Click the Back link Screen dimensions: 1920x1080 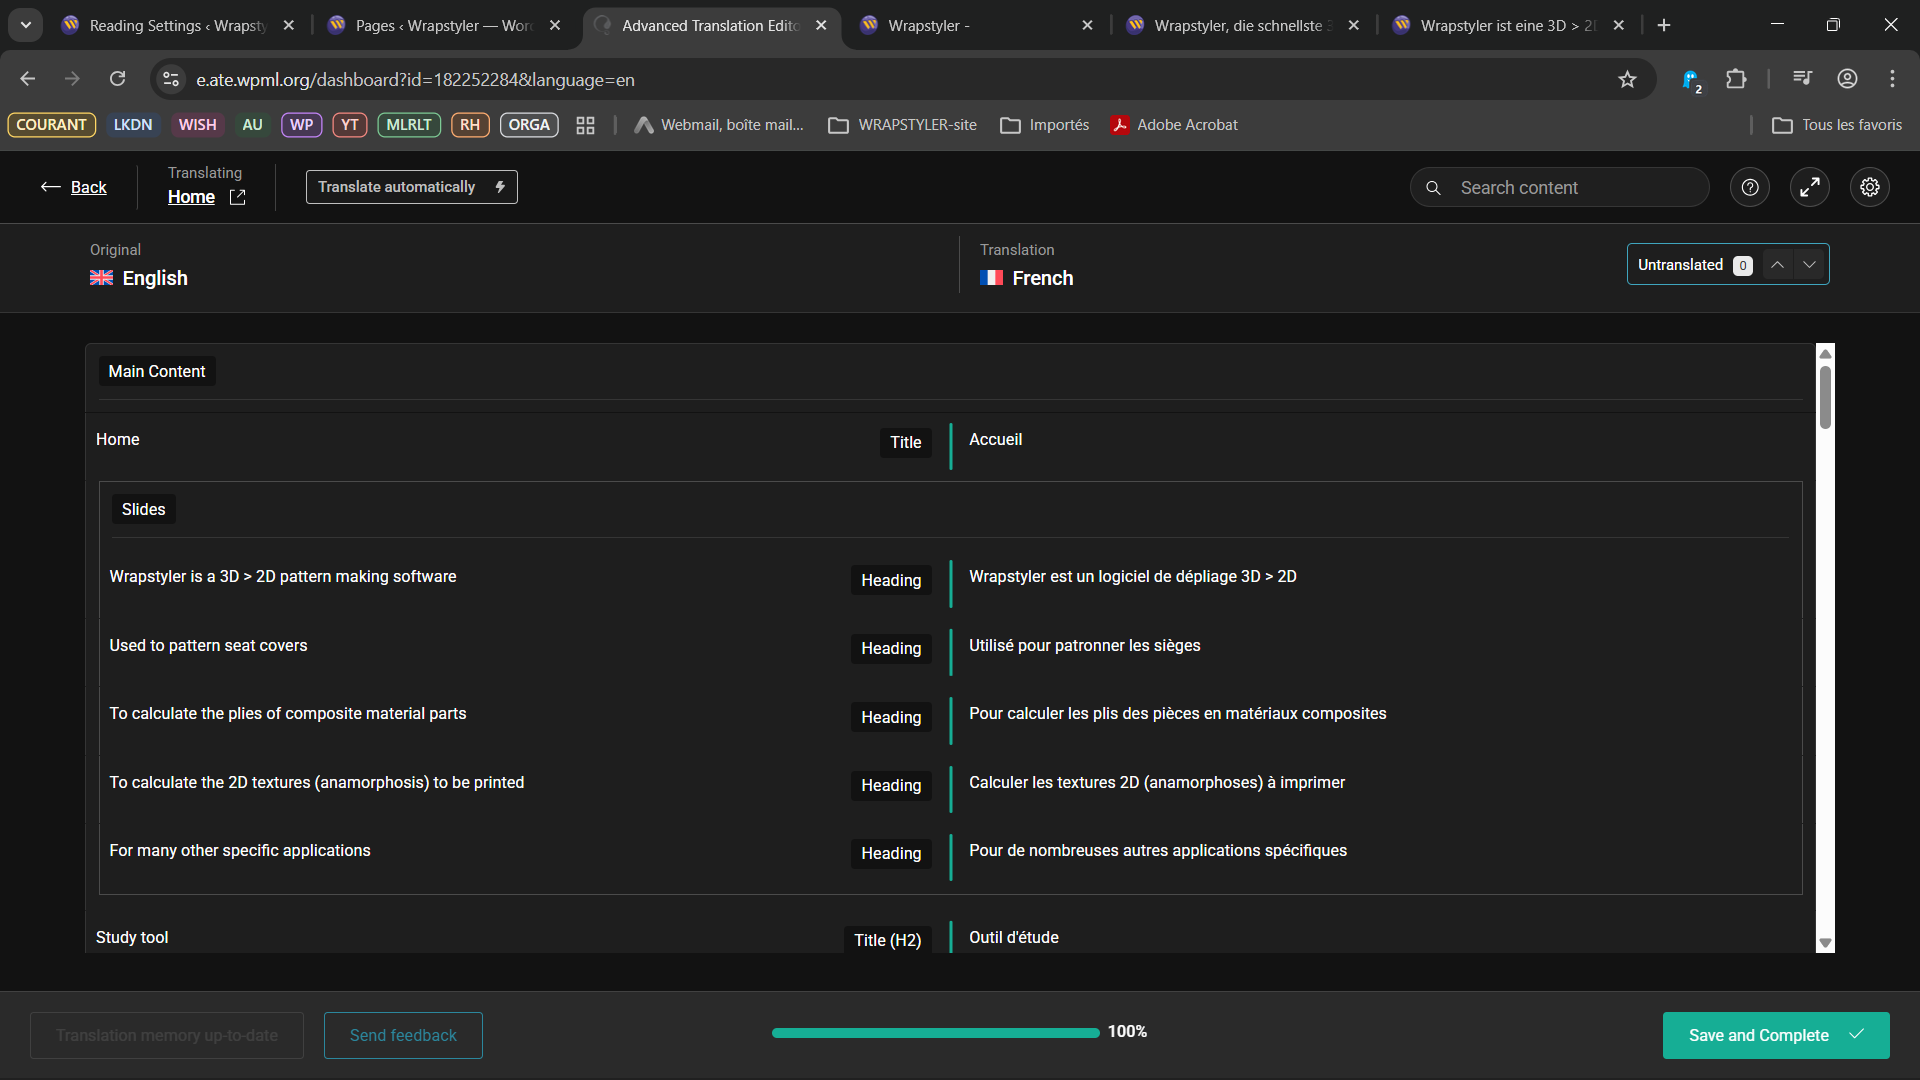pyautogui.click(x=88, y=188)
